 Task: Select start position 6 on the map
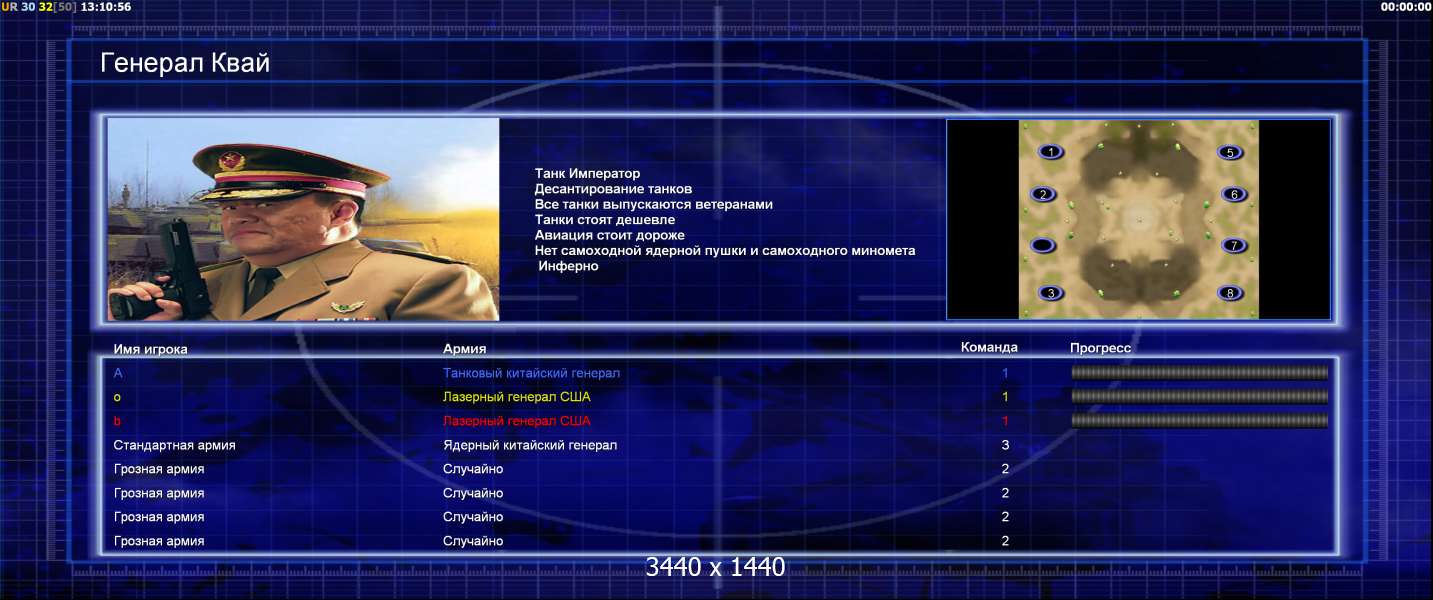(1235, 194)
